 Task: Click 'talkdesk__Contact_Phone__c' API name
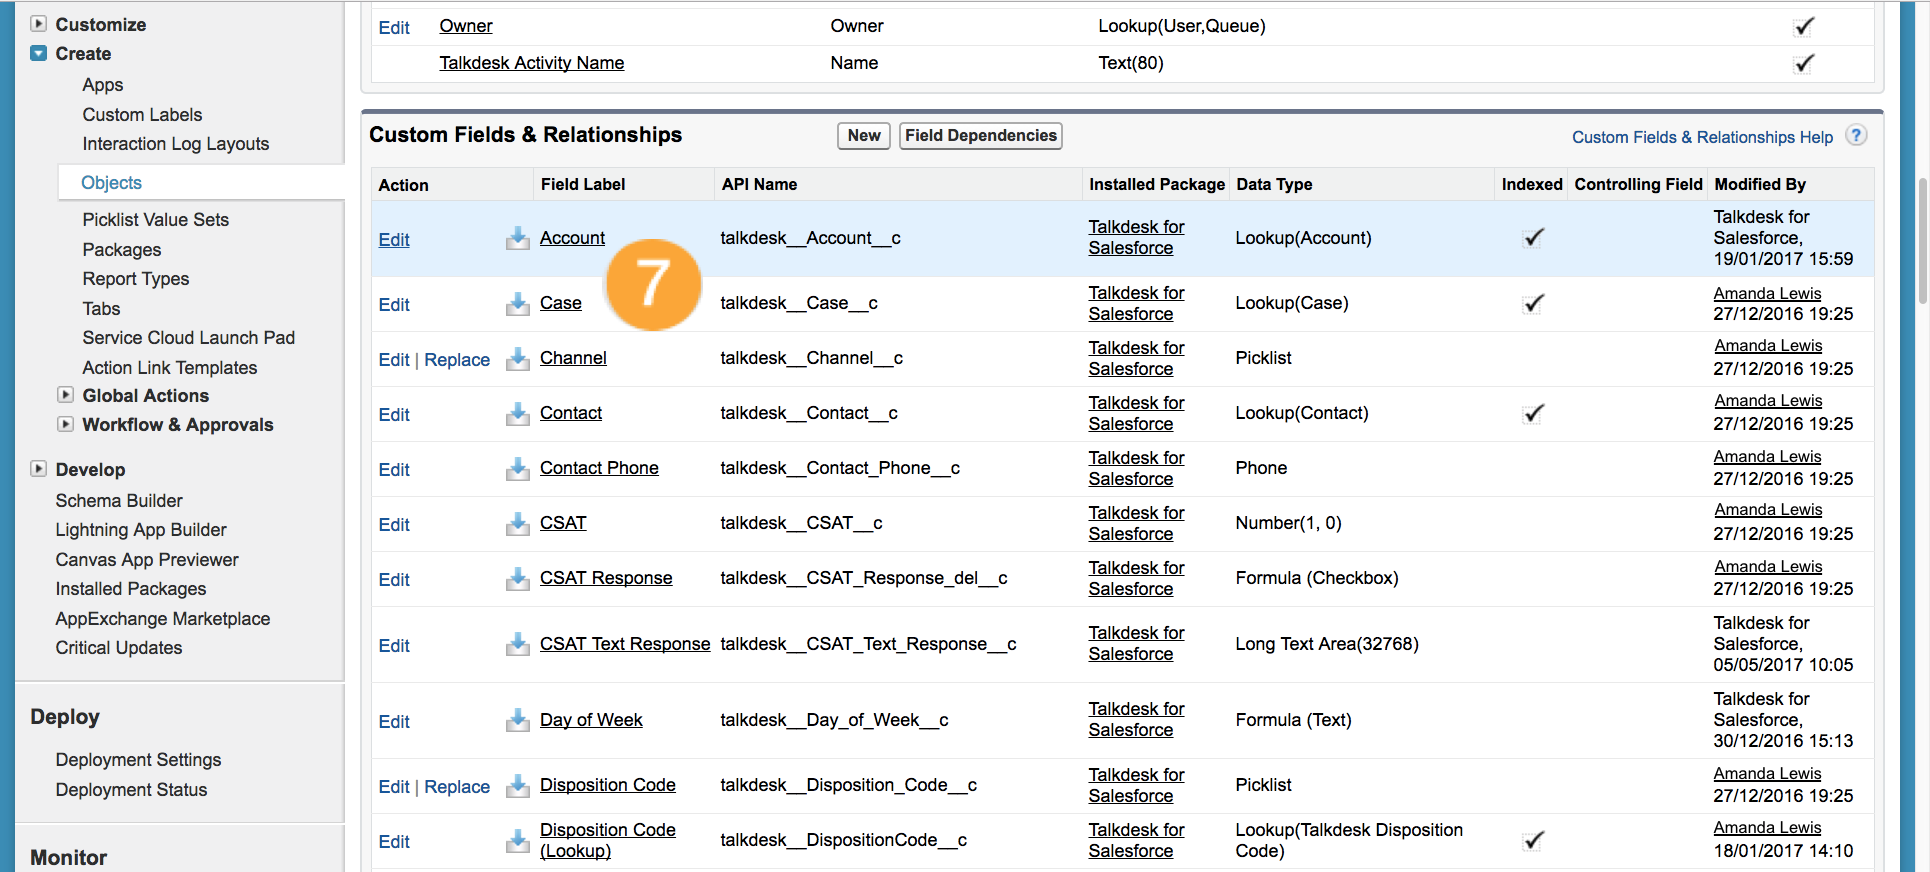[x=840, y=468]
